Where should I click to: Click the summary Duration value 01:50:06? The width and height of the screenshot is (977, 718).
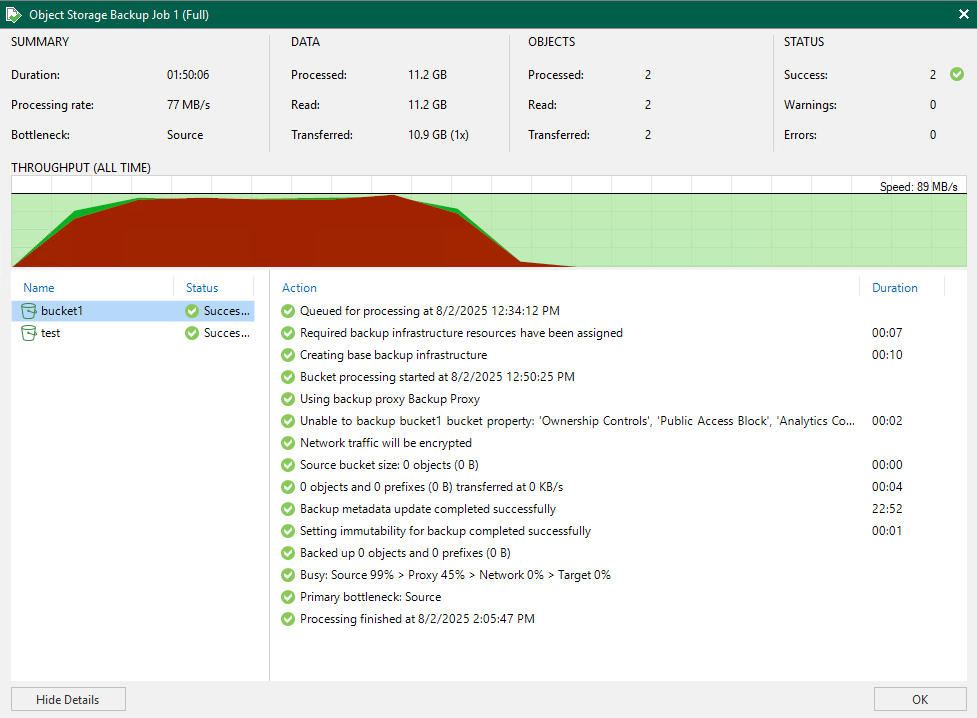coord(188,75)
